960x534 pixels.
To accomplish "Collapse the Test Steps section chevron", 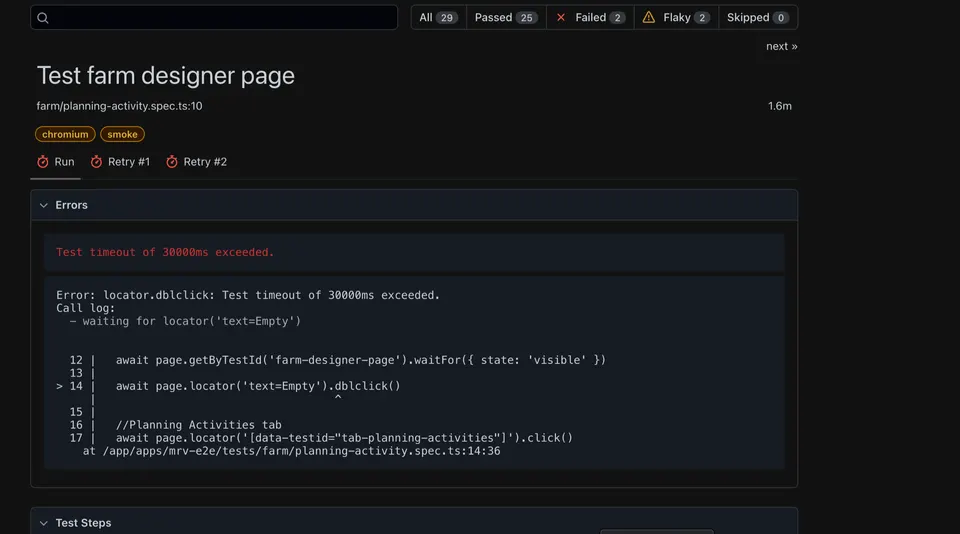I will click(x=43, y=523).
